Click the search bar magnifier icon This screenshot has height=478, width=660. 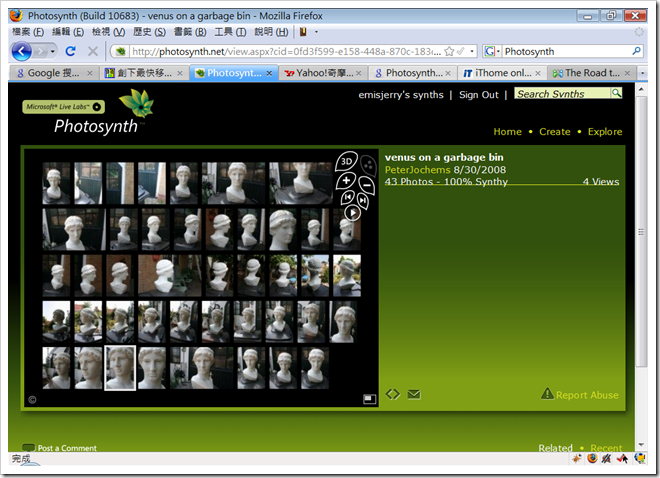pos(636,51)
